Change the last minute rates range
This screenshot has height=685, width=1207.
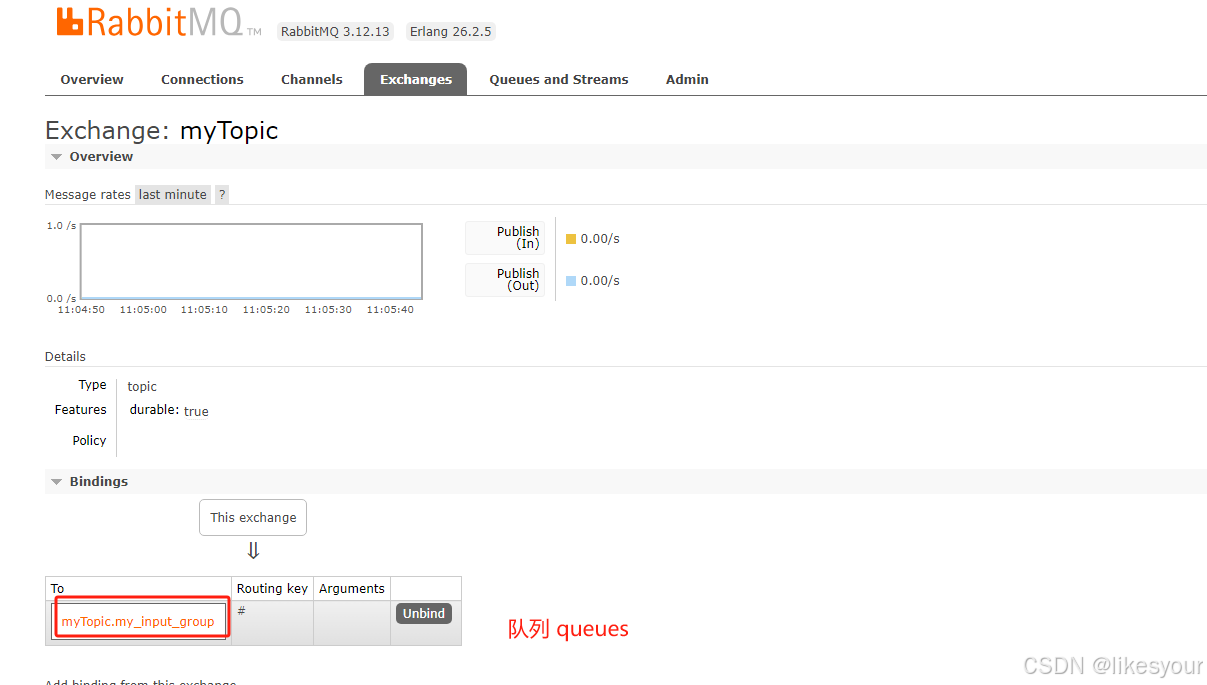173,194
